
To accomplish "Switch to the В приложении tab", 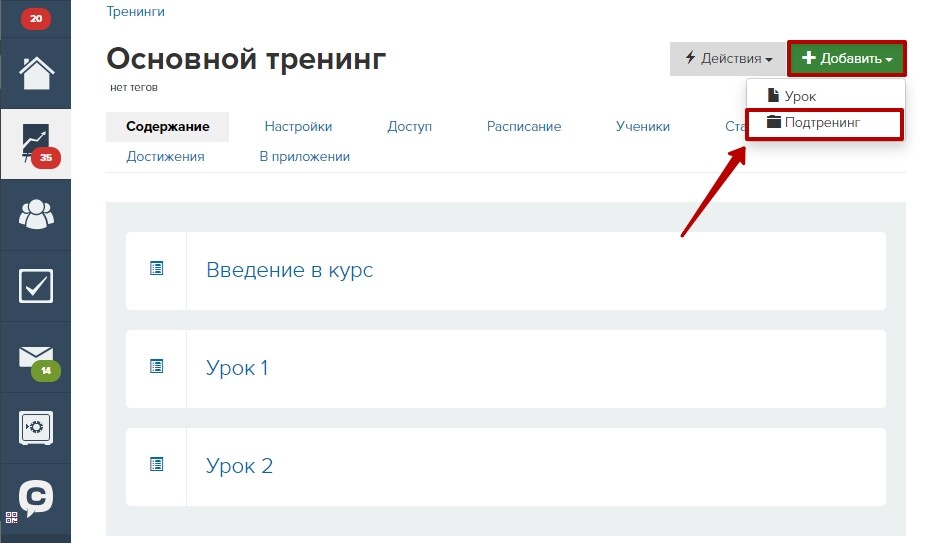I will click(x=305, y=157).
